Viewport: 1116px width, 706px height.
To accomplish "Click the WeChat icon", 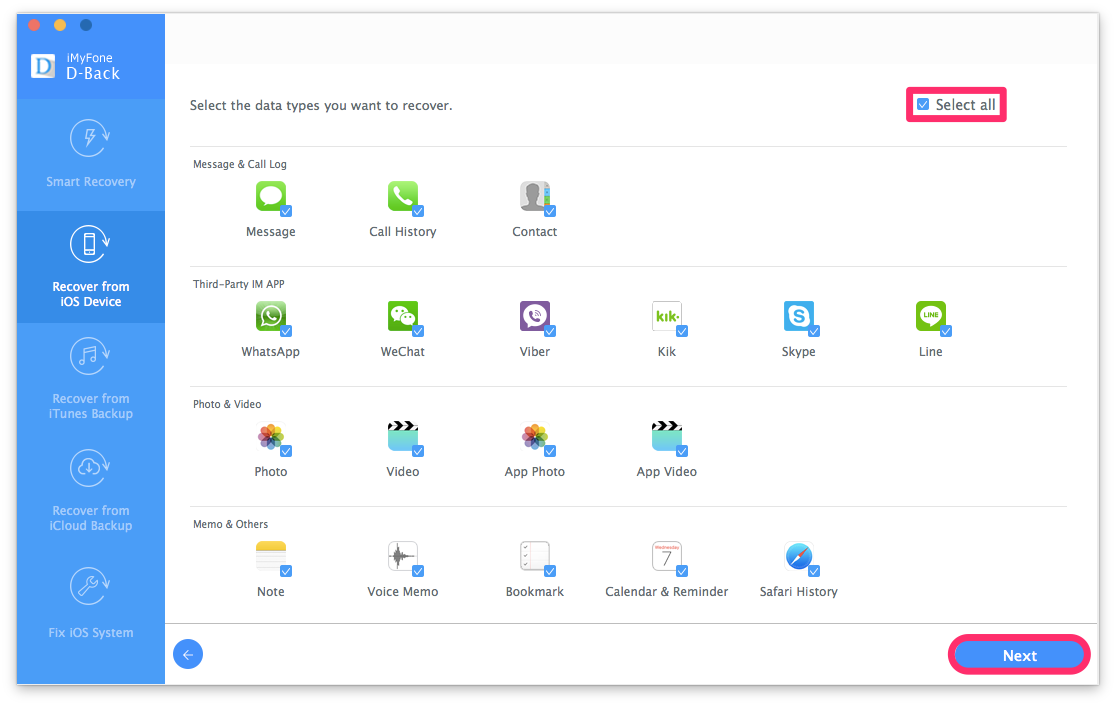I will pos(403,316).
